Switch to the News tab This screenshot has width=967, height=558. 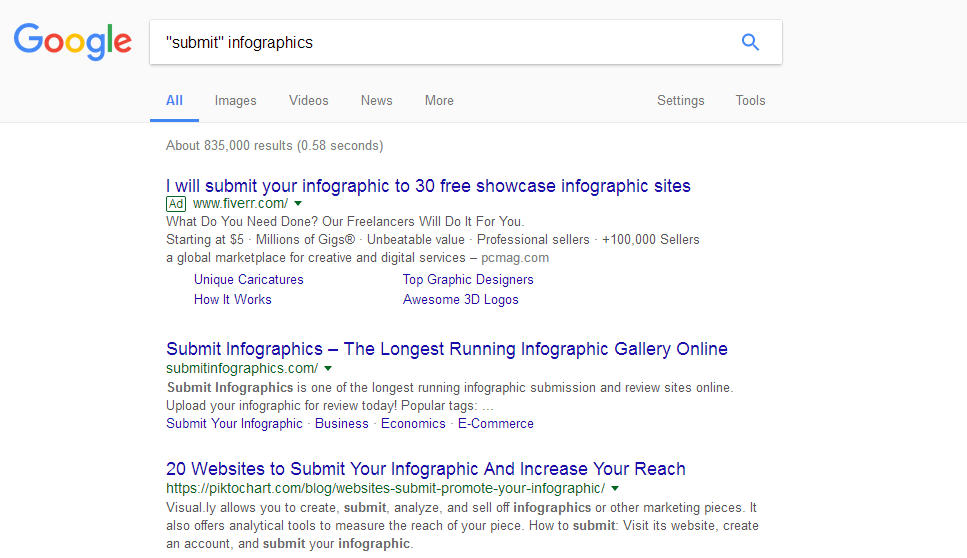click(376, 101)
